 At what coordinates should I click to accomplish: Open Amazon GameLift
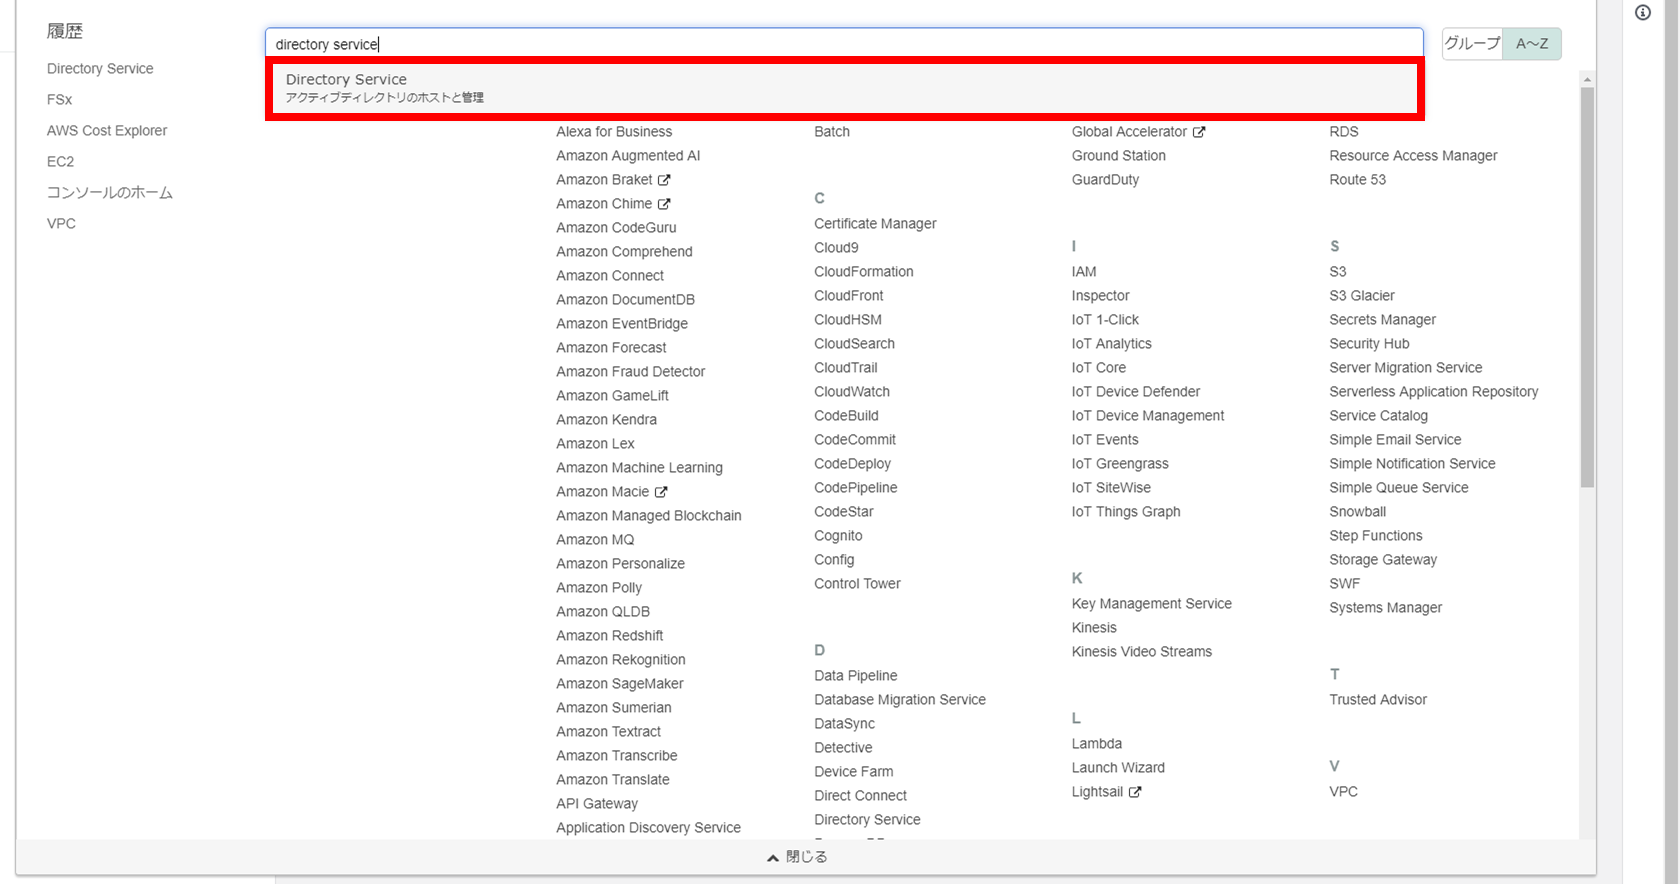click(612, 396)
